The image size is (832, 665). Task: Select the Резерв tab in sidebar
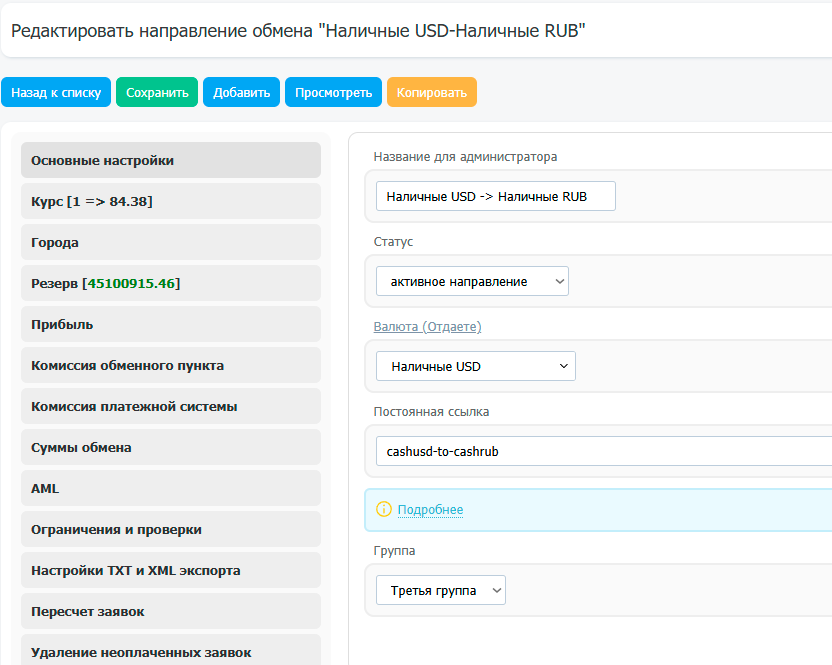[170, 283]
